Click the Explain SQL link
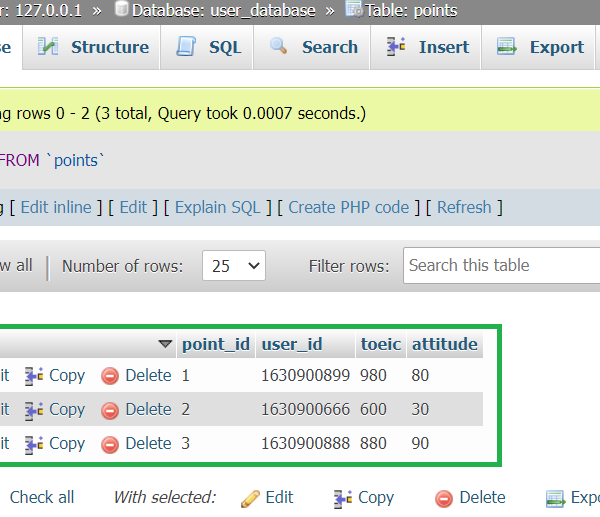 pos(217,207)
